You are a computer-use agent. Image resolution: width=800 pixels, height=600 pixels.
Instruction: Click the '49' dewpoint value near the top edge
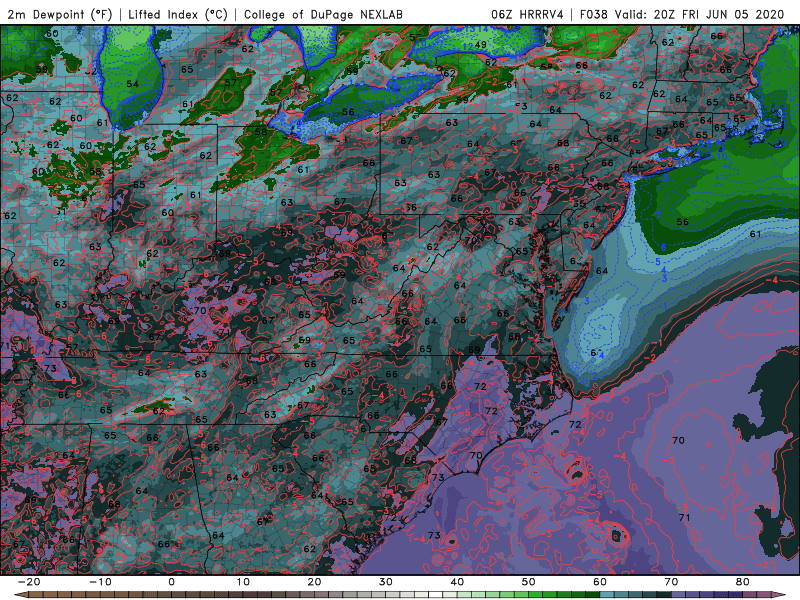tap(480, 45)
